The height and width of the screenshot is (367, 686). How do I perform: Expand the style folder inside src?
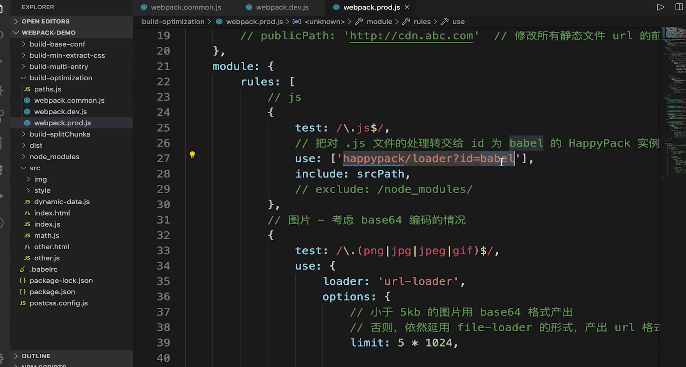pos(42,190)
